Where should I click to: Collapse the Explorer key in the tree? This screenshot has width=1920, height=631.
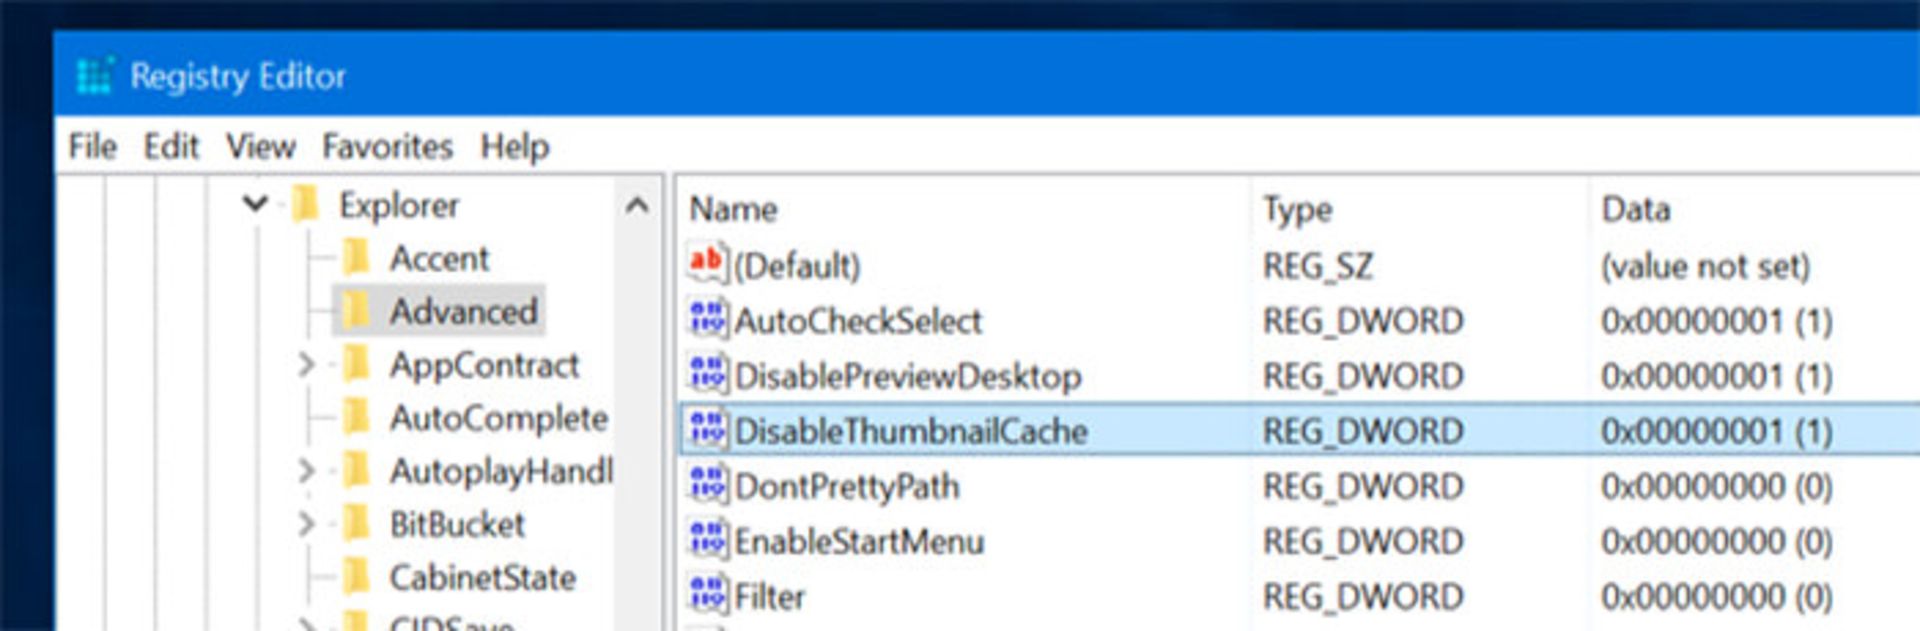point(255,204)
